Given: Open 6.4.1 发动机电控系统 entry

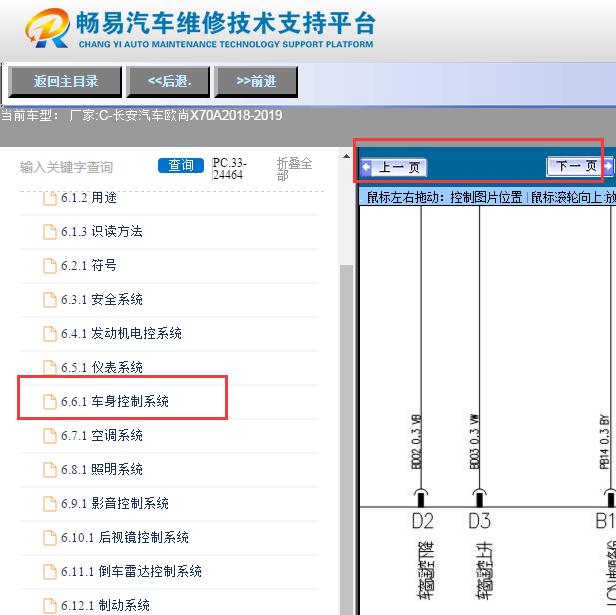Looking at the screenshot, I should 121,333.
